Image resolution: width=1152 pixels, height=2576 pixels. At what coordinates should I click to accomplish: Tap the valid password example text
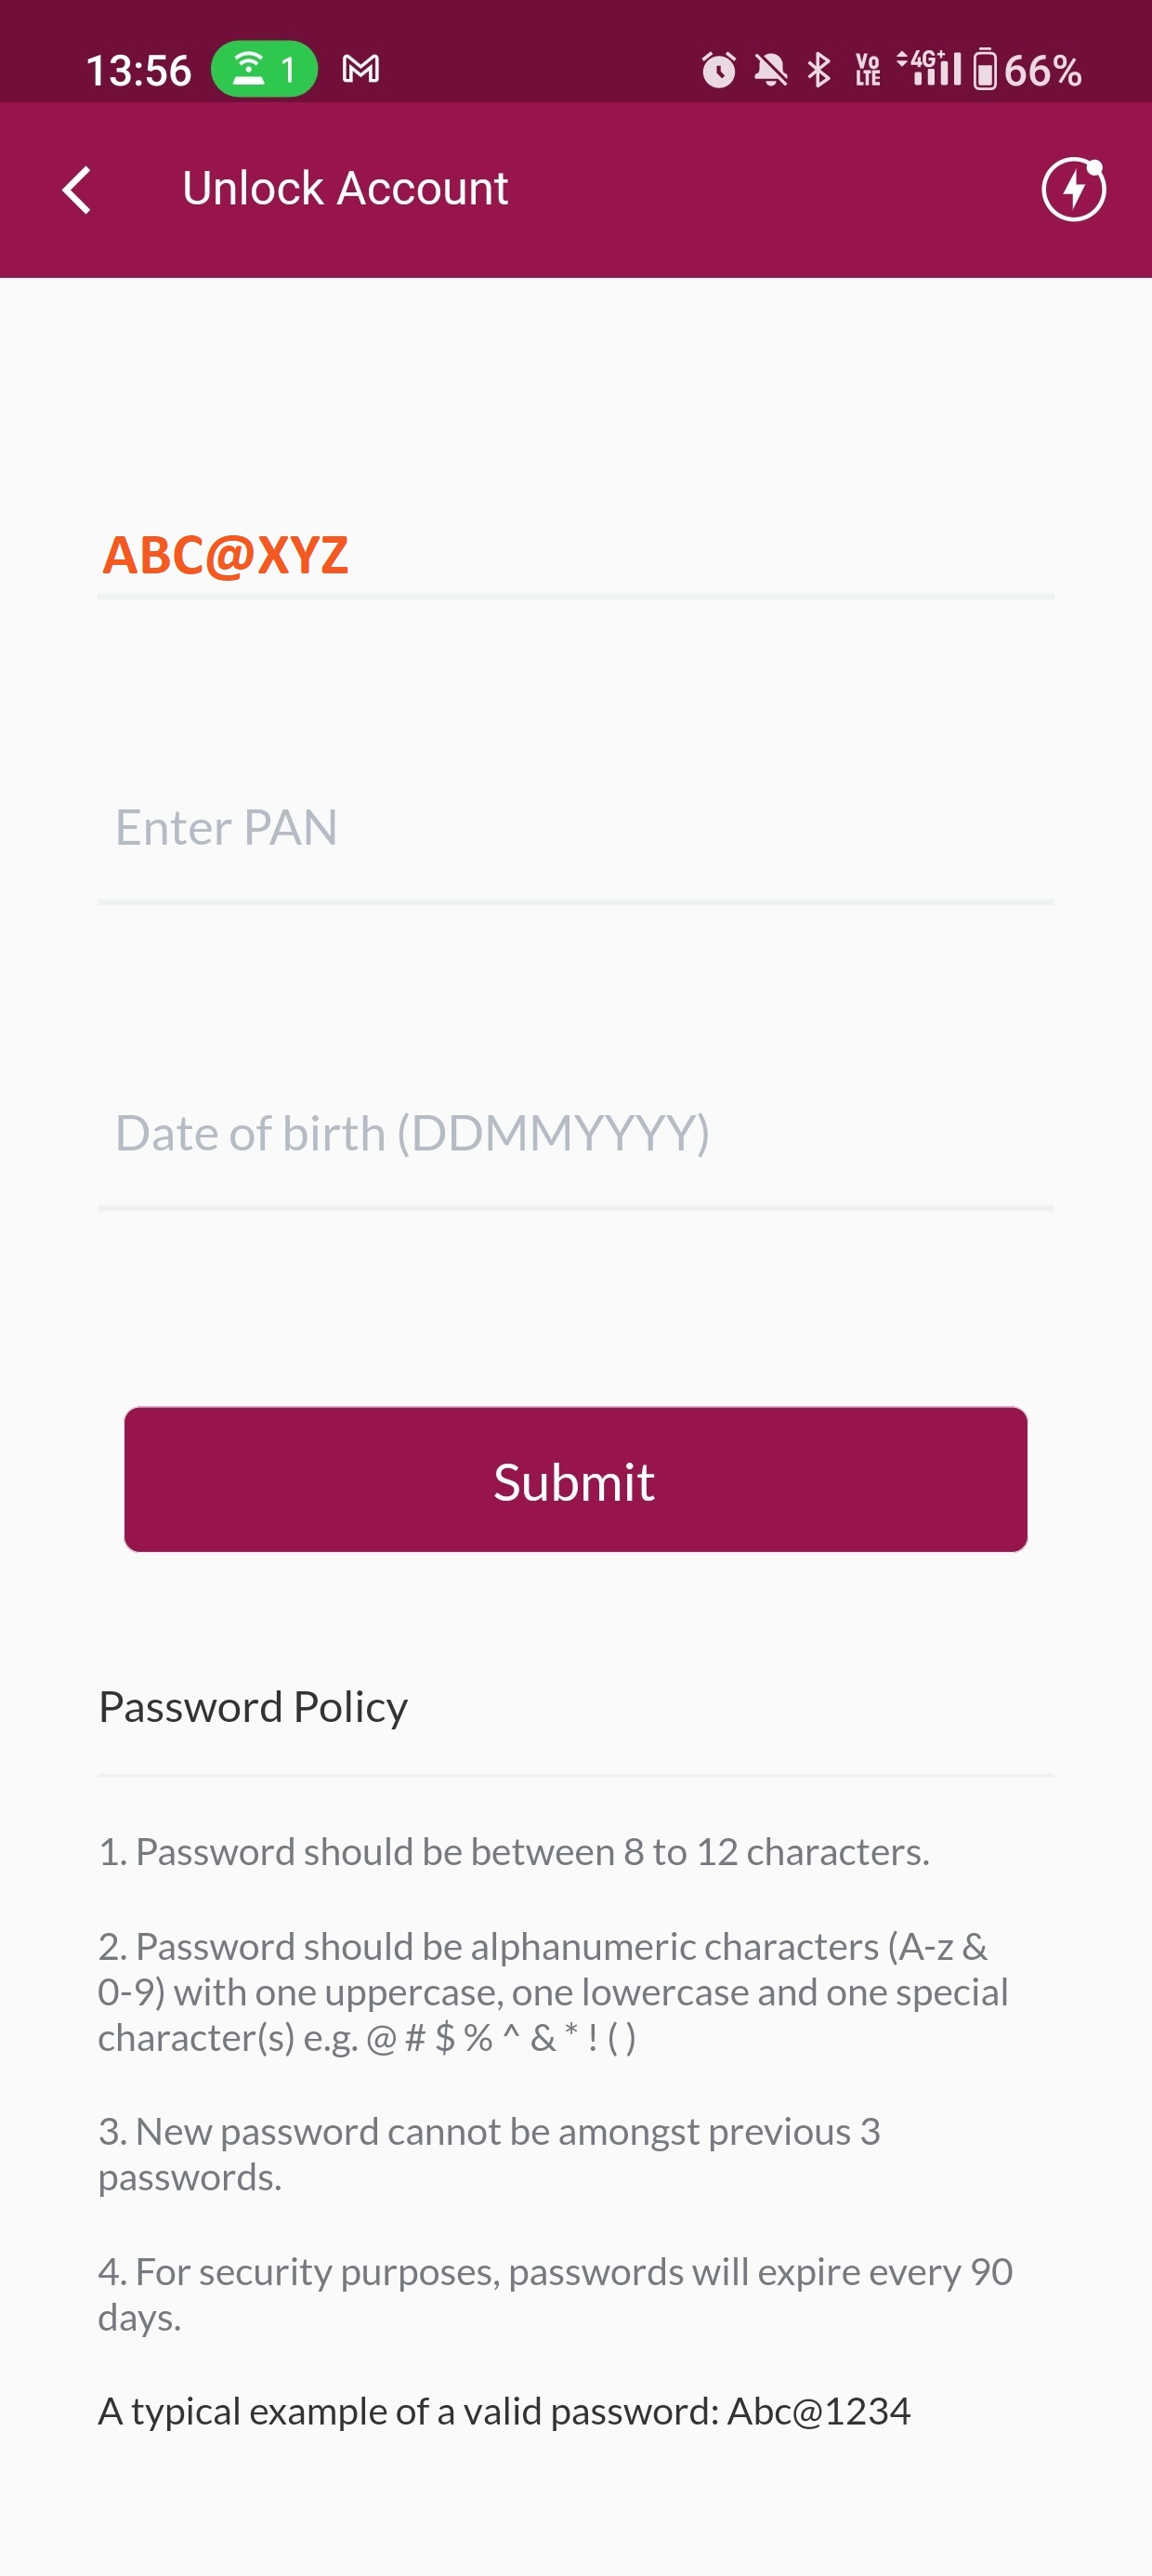pos(504,2412)
